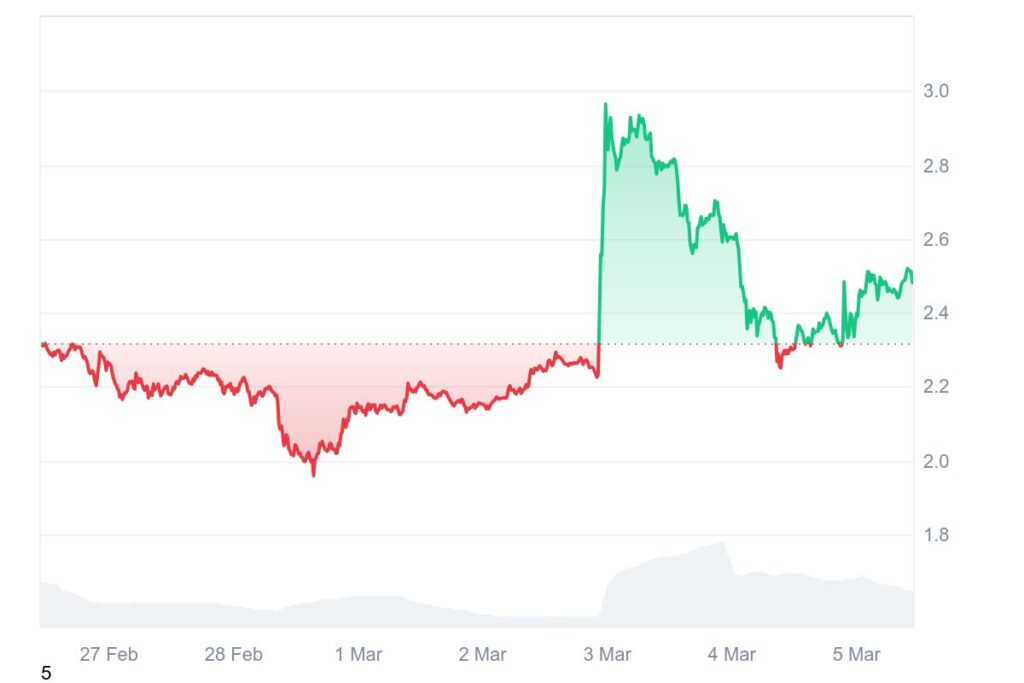Select the 2 Mar date label
Image resolution: width=1024 pixels, height=683 pixels.
tap(482, 655)
